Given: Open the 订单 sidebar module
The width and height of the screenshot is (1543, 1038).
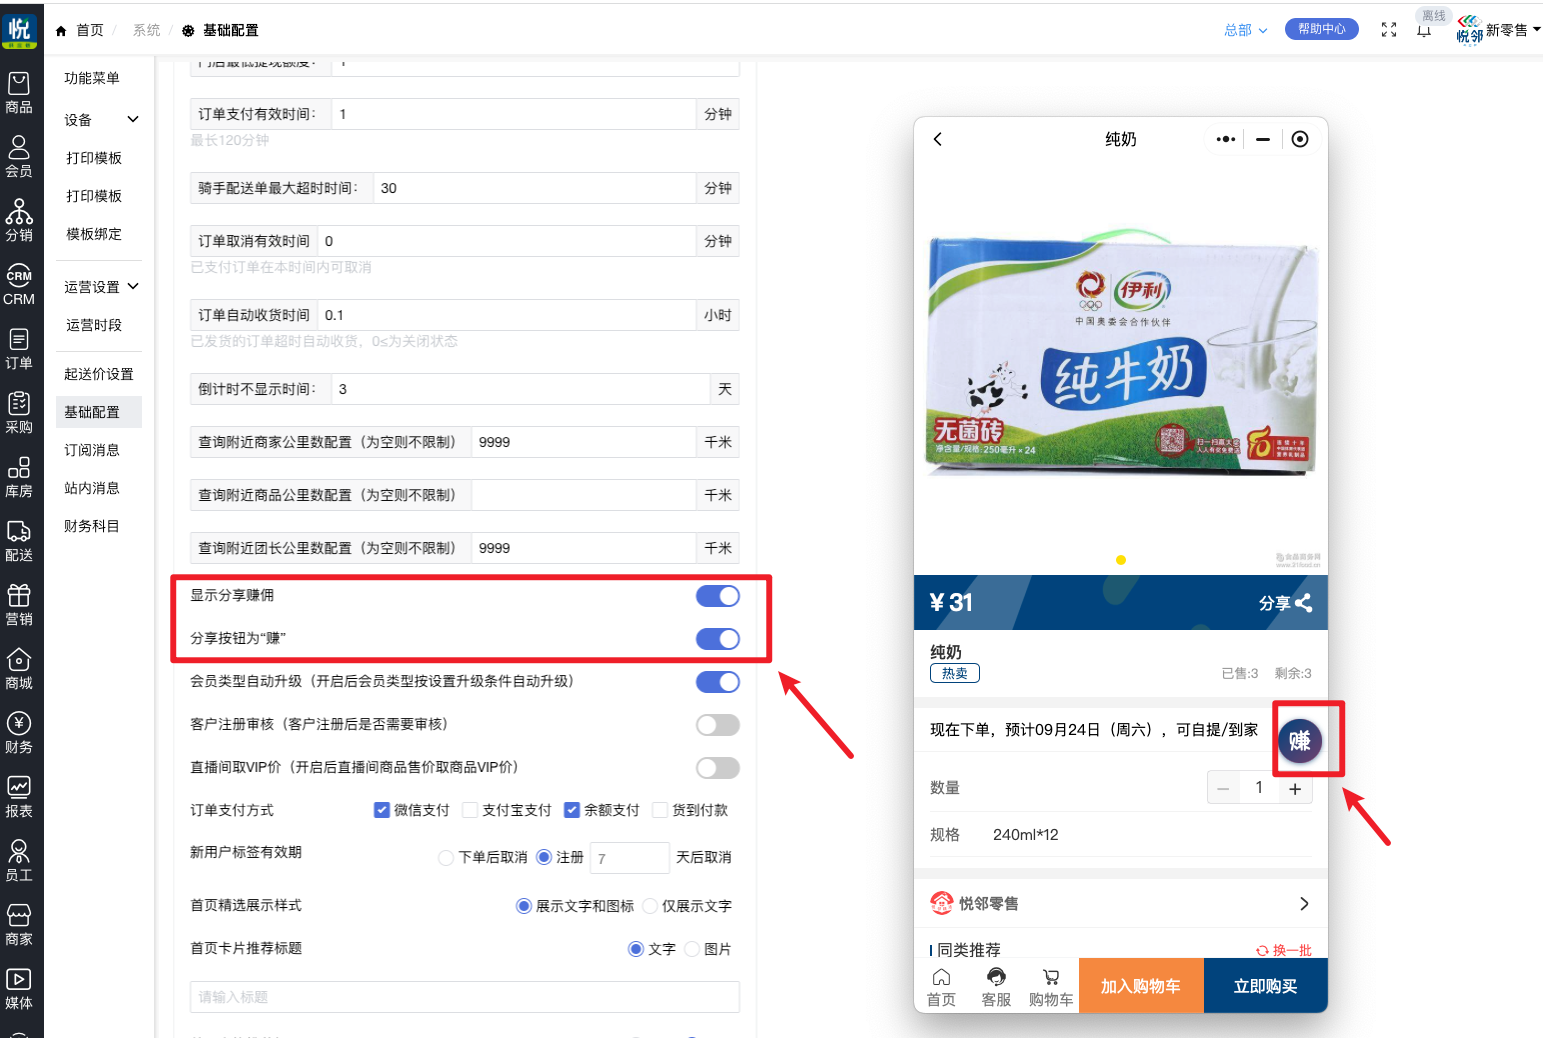Looking at the screenshot, I should 19,349.
